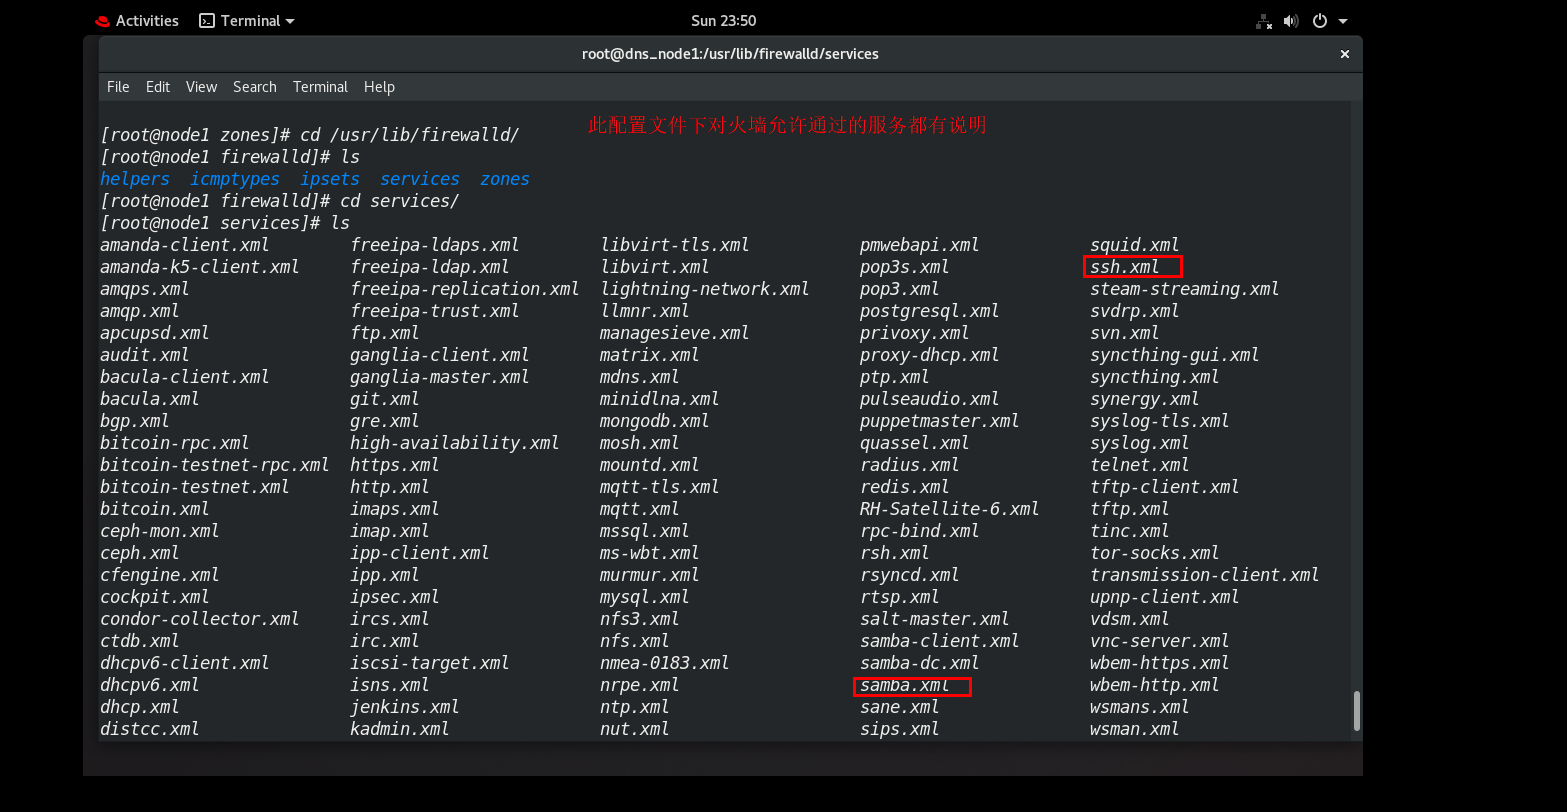Click ntp.xml file name
Image resolution: width=1567 pixels, height=812 pixels.
coord(635,707)
